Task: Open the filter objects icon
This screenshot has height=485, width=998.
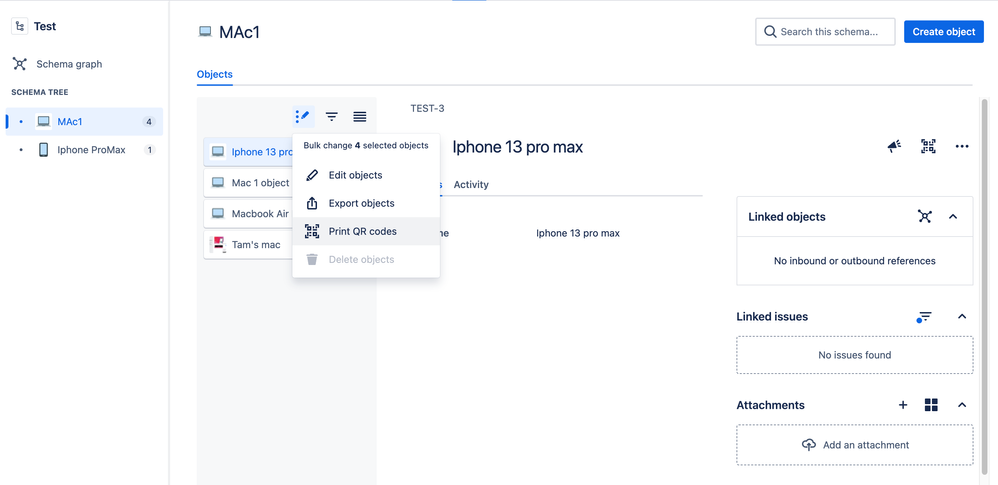Action: click(332, 116)
